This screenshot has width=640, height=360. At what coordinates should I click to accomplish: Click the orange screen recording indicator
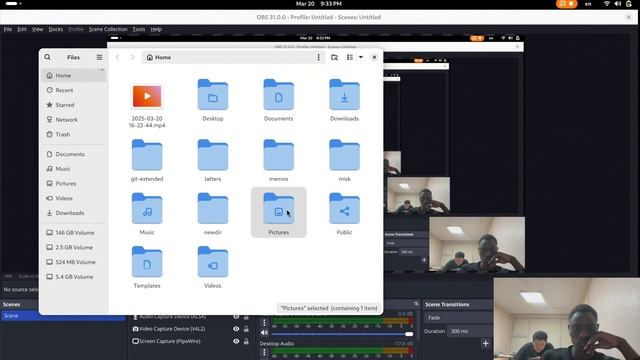point(567,4)
